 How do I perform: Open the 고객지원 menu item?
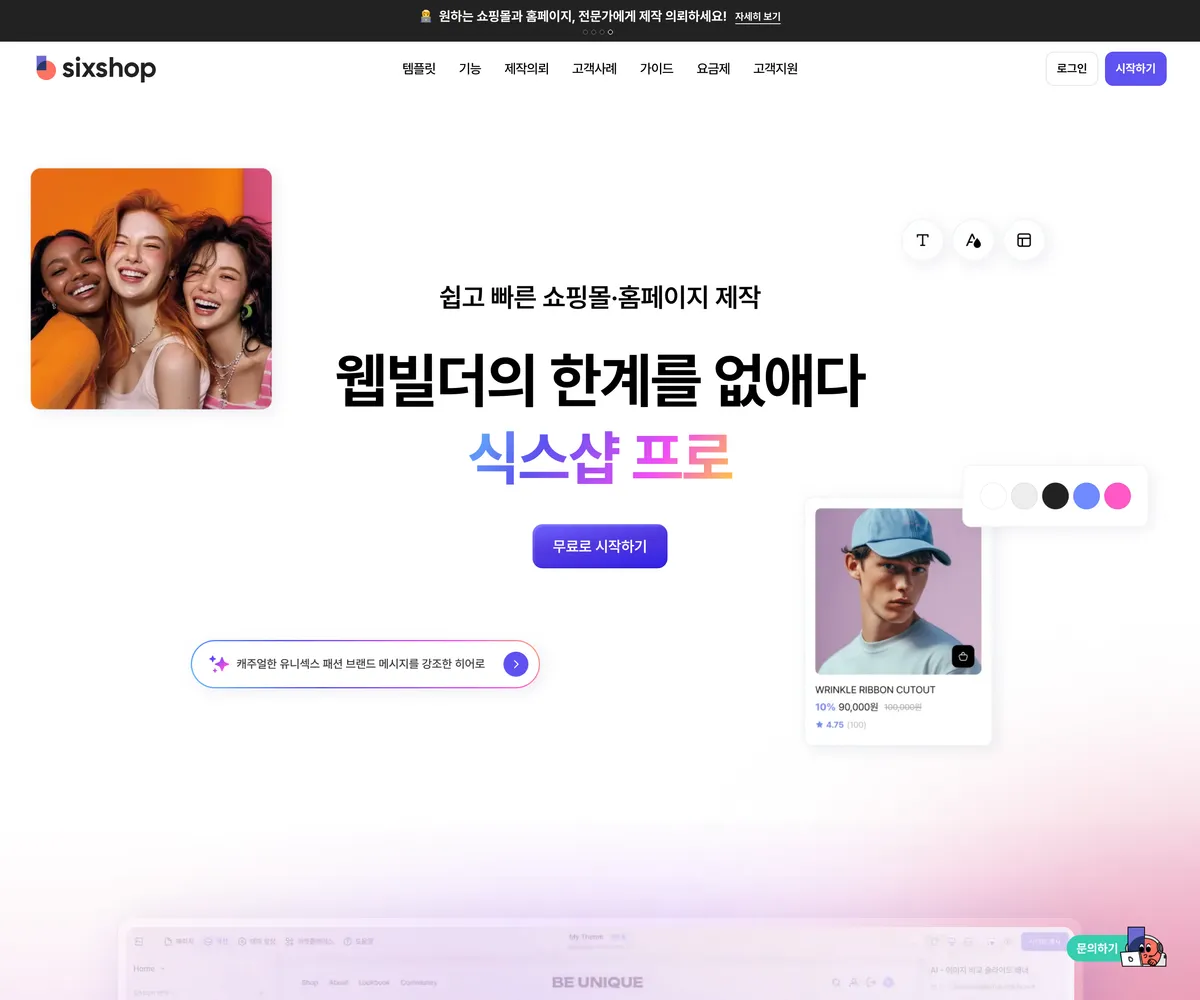776,69
